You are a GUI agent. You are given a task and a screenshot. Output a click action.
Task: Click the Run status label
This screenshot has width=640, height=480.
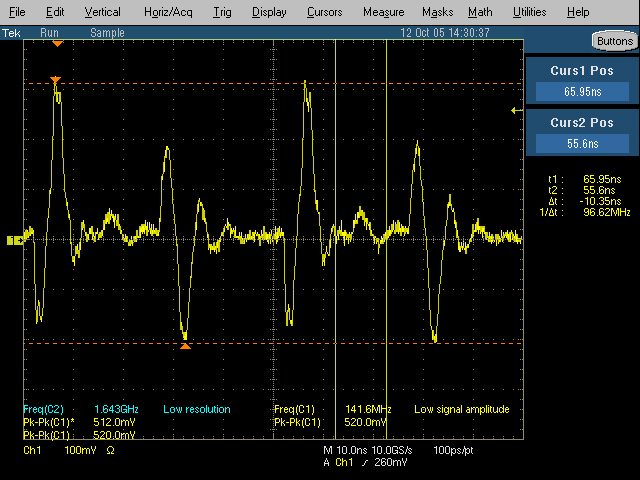[x=49, y=33]
